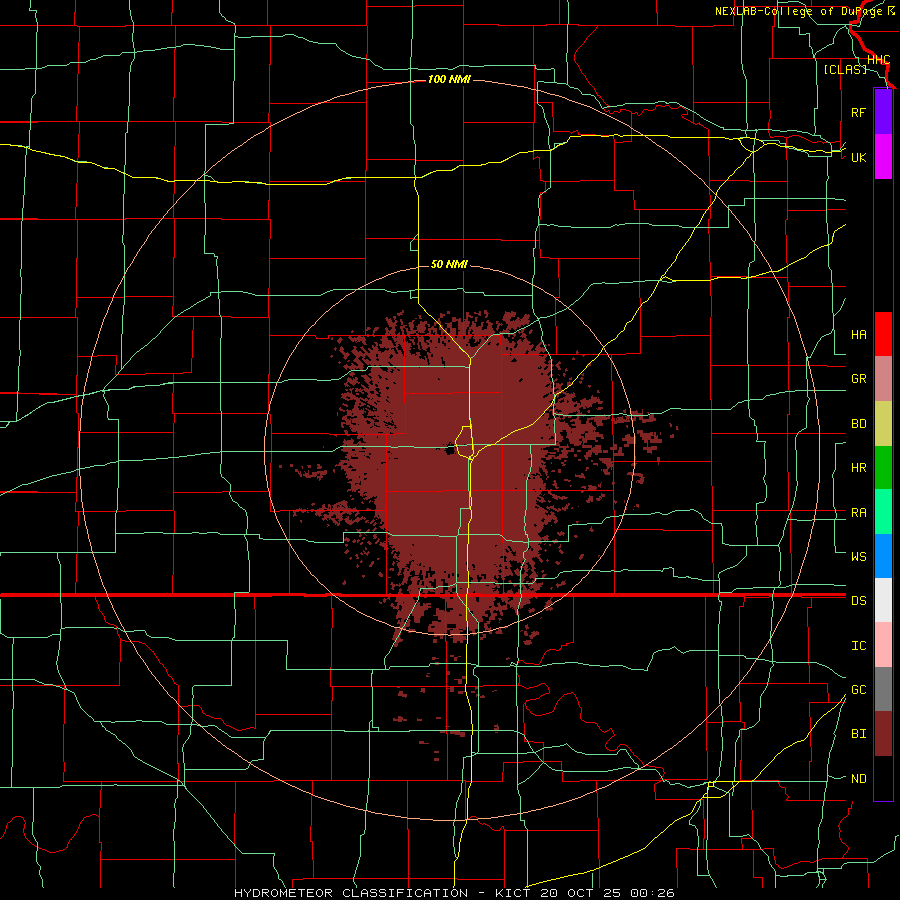Image resolution: width=900 pixels, height=900 pixels.
Task: Click the DS white legend swatch
Action: pyautogui.click(x=883, y=600)
